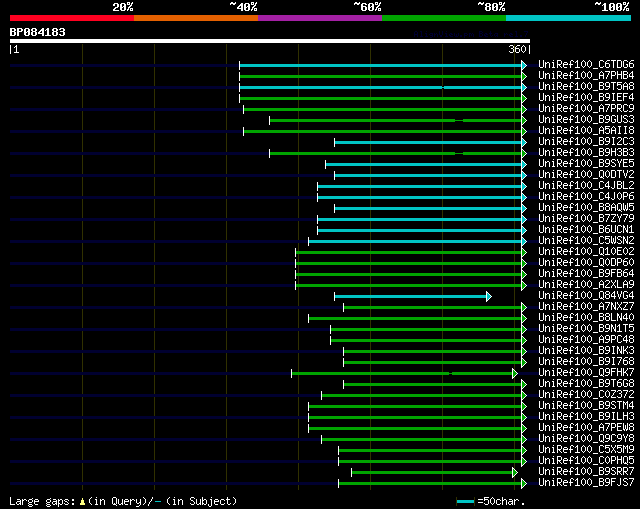The height and width of the screenshot is (509, 640).
Task: Select the UniRef100_B8AQW5 hit label
Action: (x=586, y=208)
